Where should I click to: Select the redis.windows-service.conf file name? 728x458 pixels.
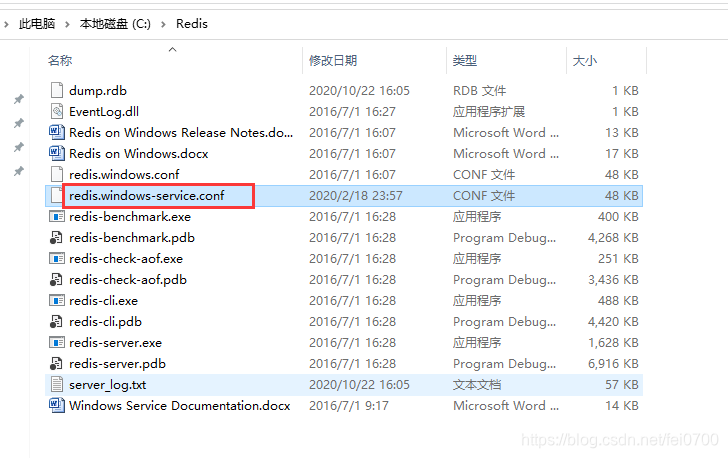tap(147, 196)
